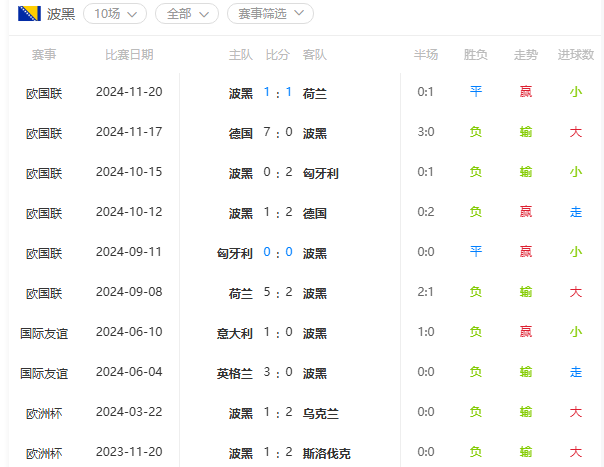604x467 pixels.
Task: Click 欧洲杯 label on 2023-11-20 row
Action: pos(44,453)
